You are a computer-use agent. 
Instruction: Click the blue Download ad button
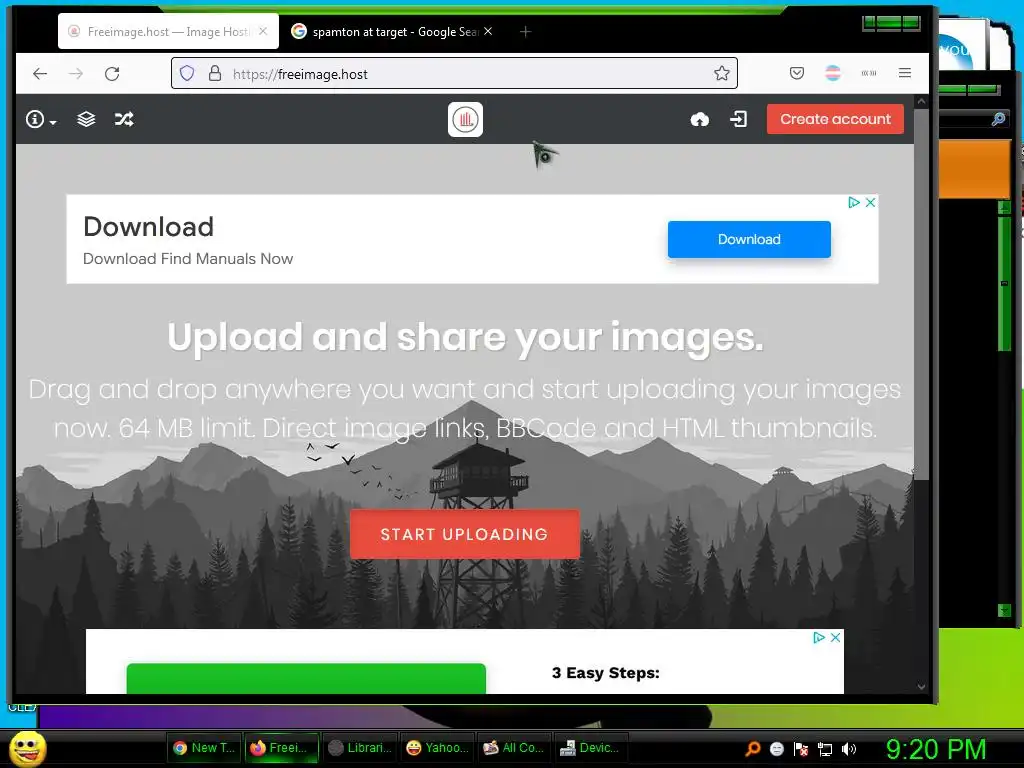pos(749,239)
